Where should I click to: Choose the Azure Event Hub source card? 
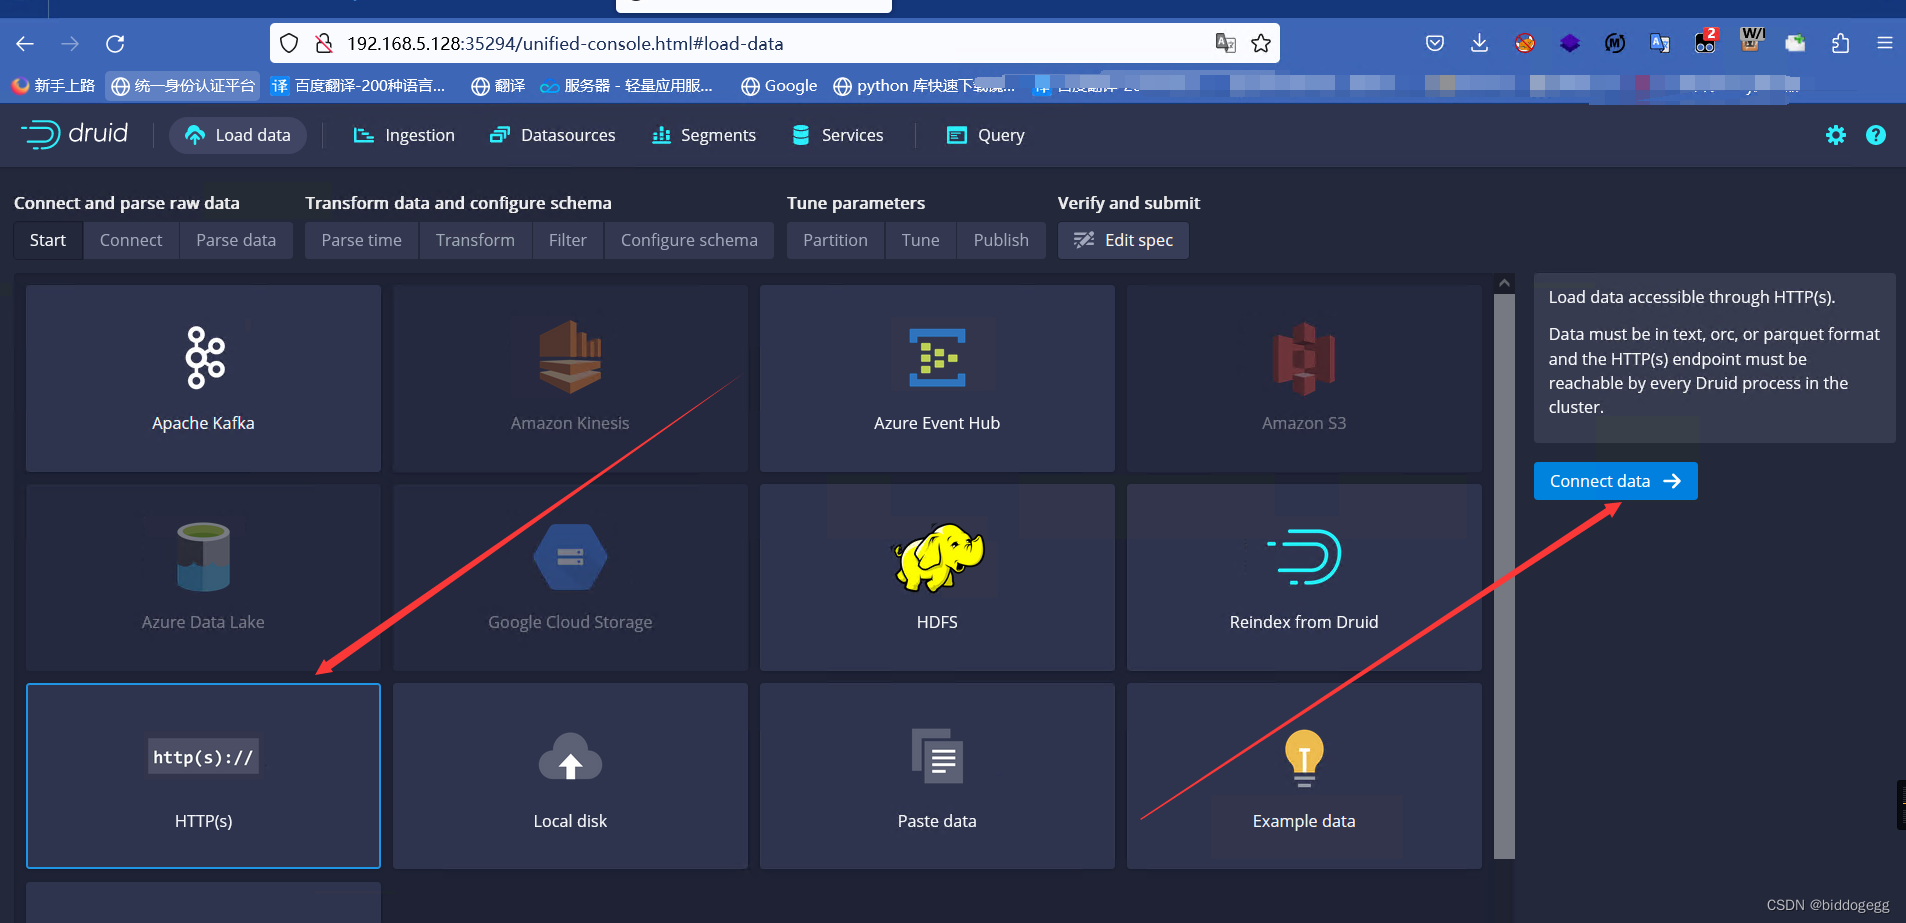[937, 378]
